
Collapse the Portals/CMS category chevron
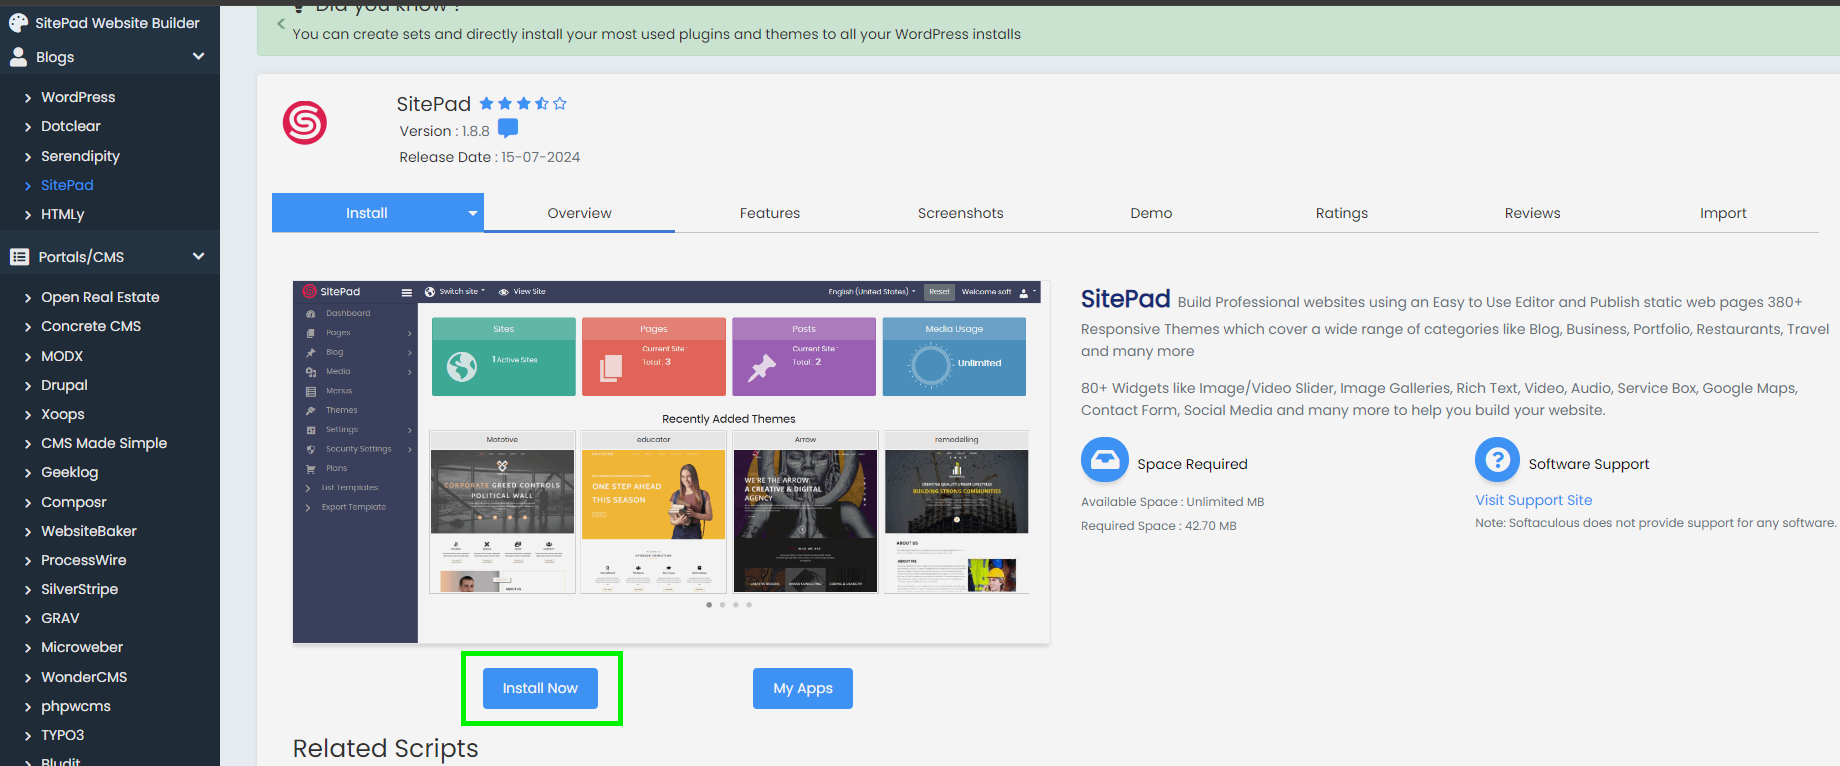tap(198, 256)
